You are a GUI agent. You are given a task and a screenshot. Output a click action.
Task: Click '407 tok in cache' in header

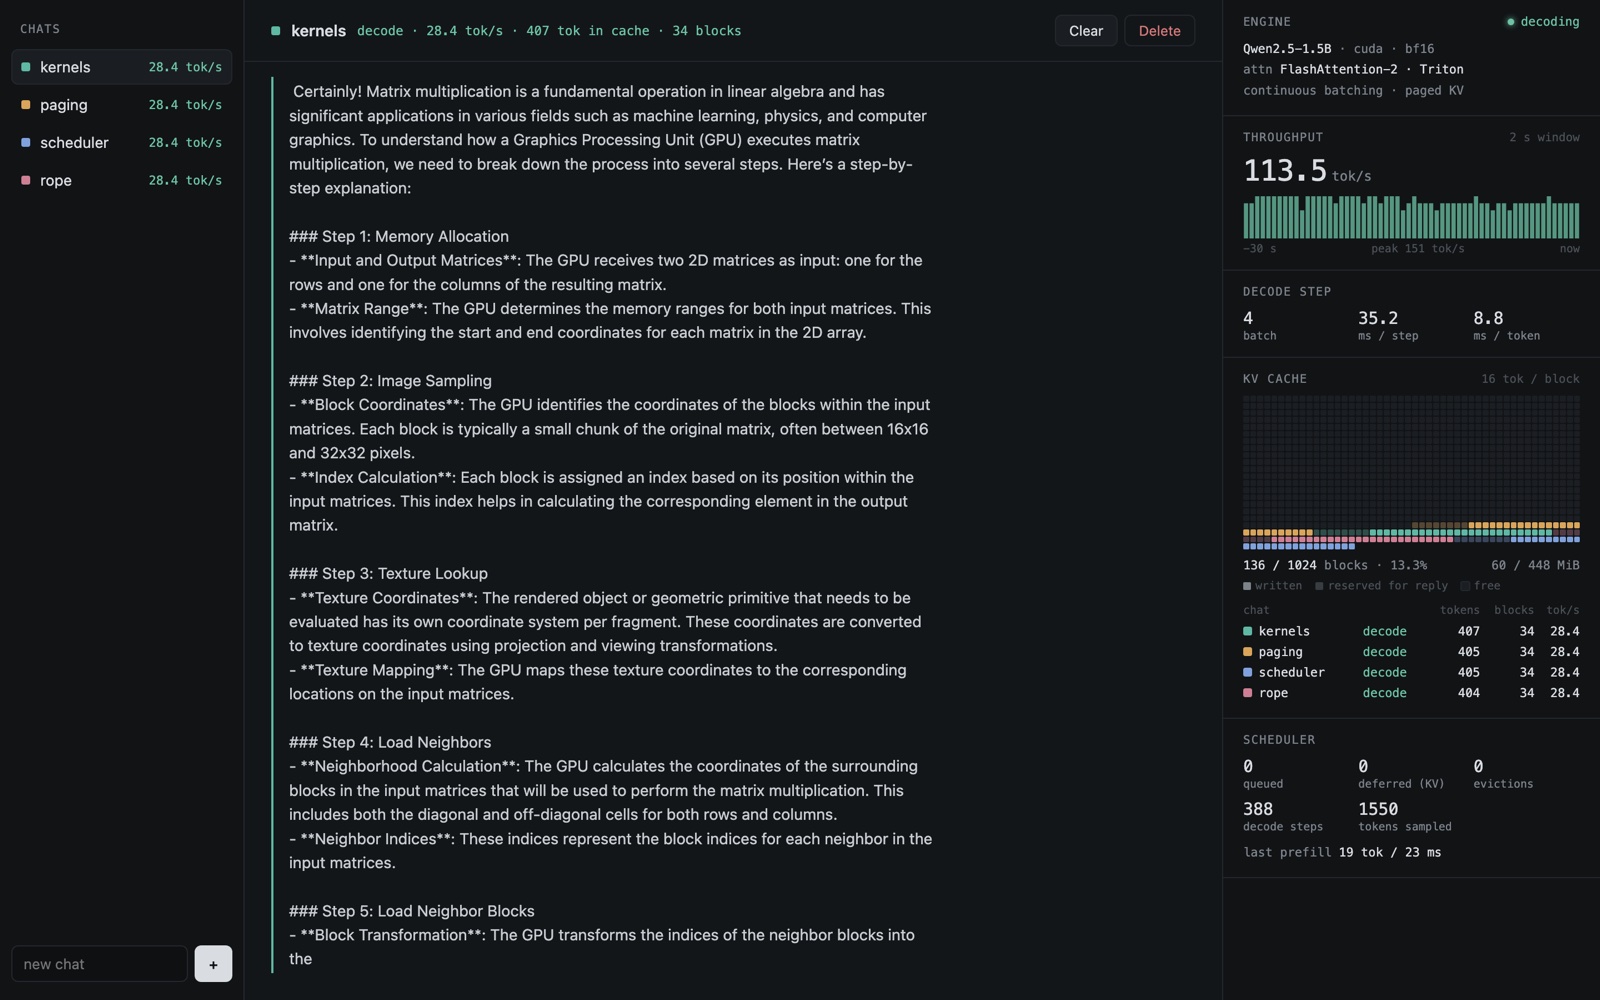[x=588, y=31]
